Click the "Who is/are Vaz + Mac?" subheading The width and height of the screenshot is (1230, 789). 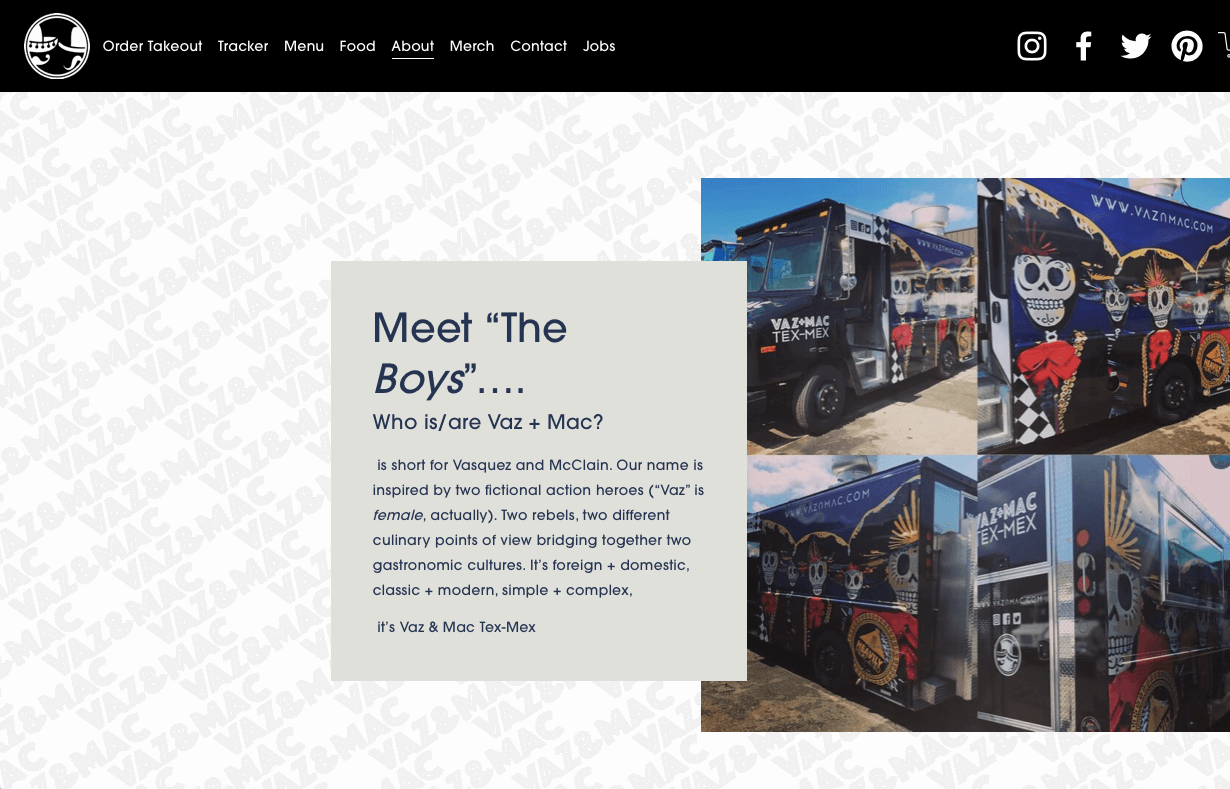(488, 422)
